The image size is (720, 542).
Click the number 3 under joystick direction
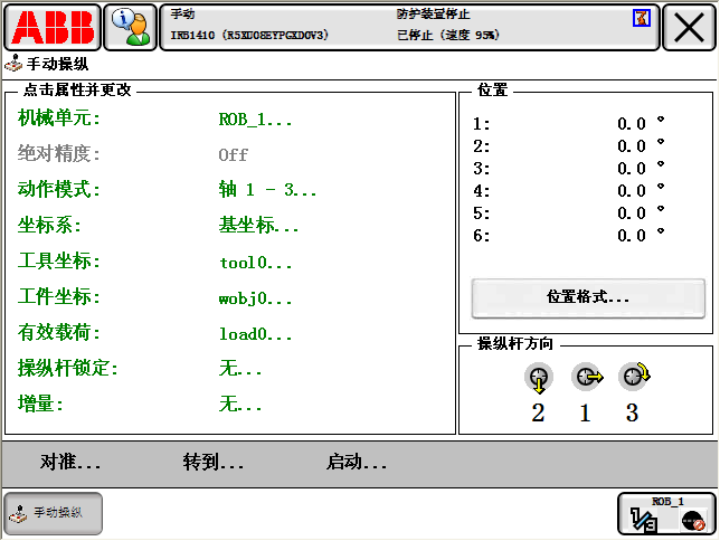(x=632, y=412)
